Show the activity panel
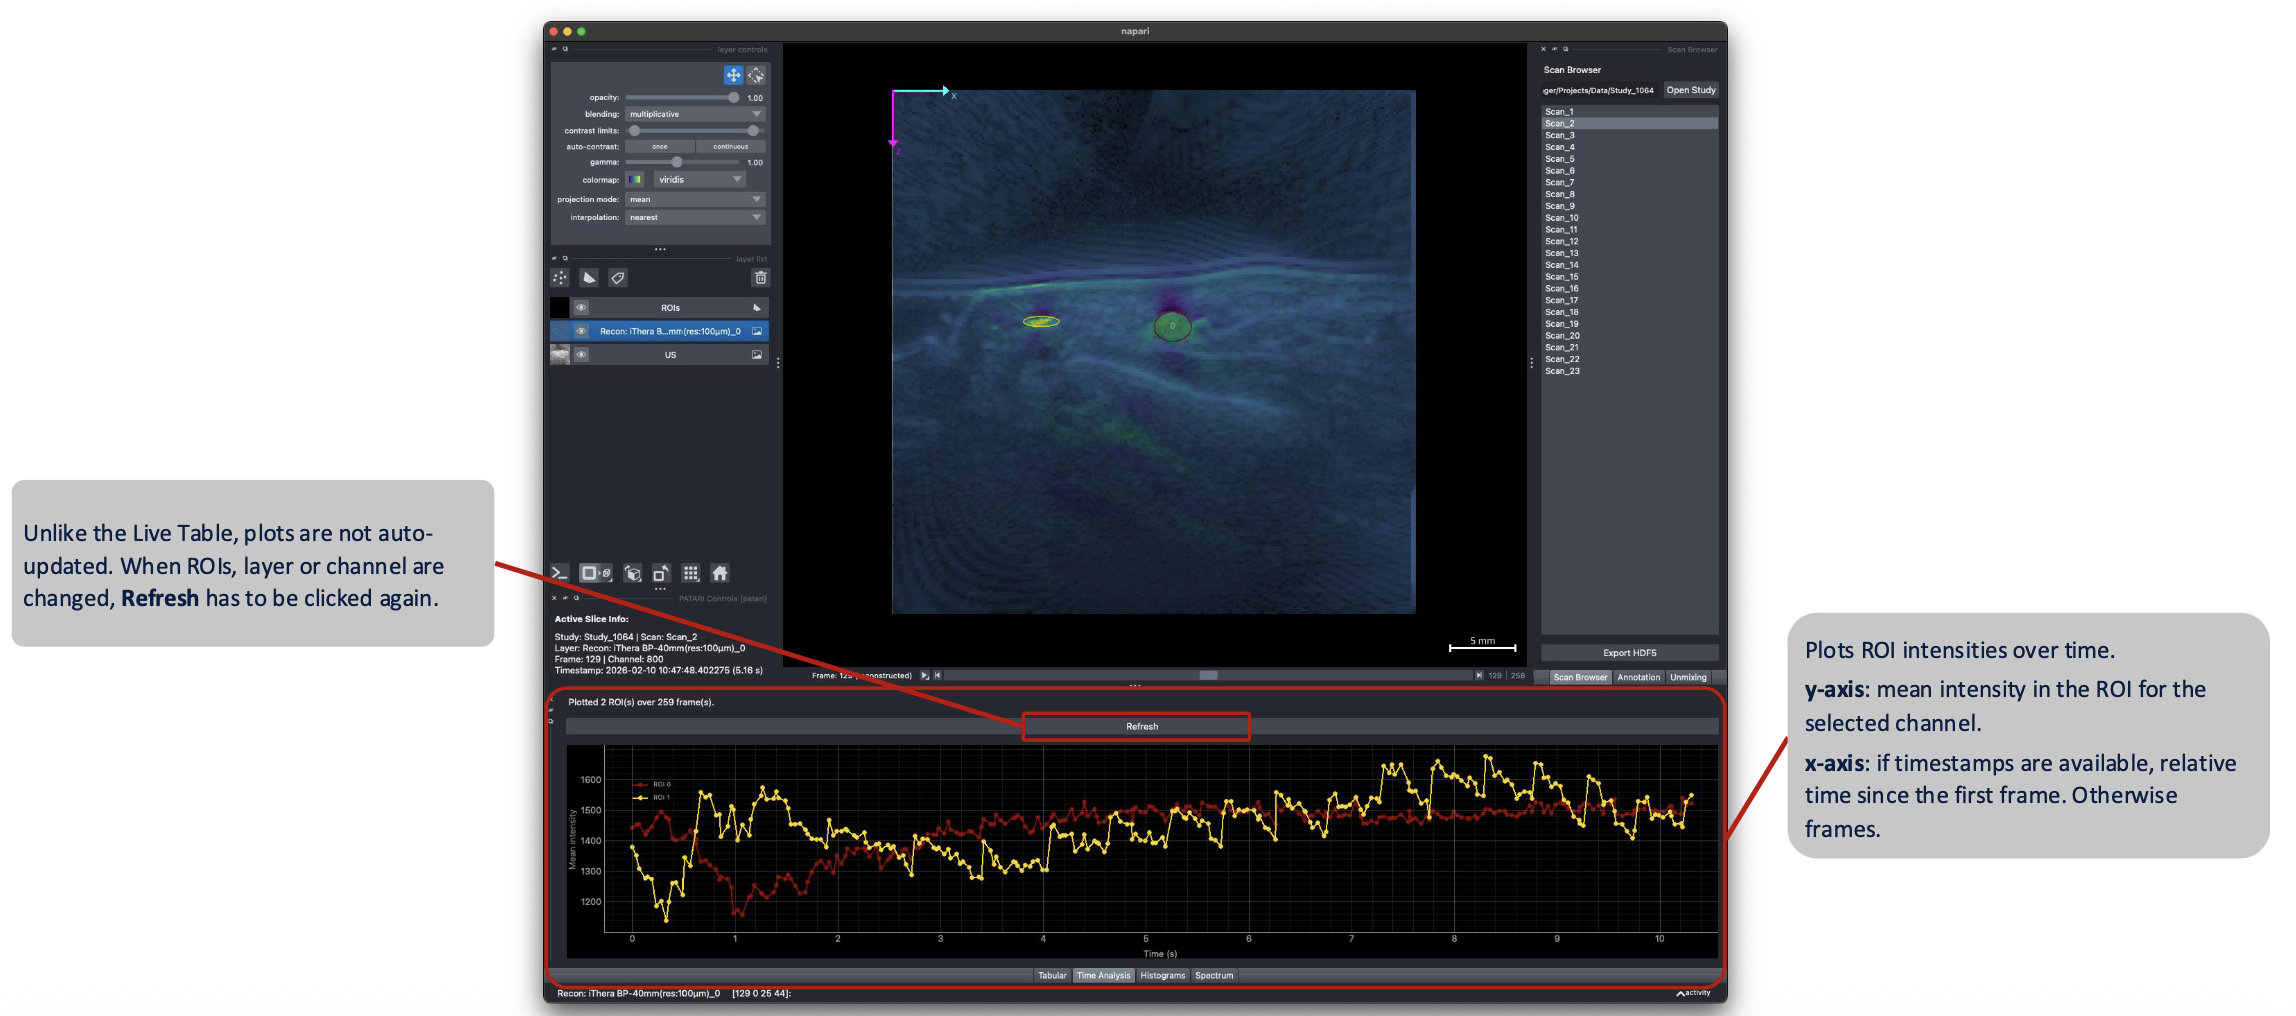 tap(1695, 993)
